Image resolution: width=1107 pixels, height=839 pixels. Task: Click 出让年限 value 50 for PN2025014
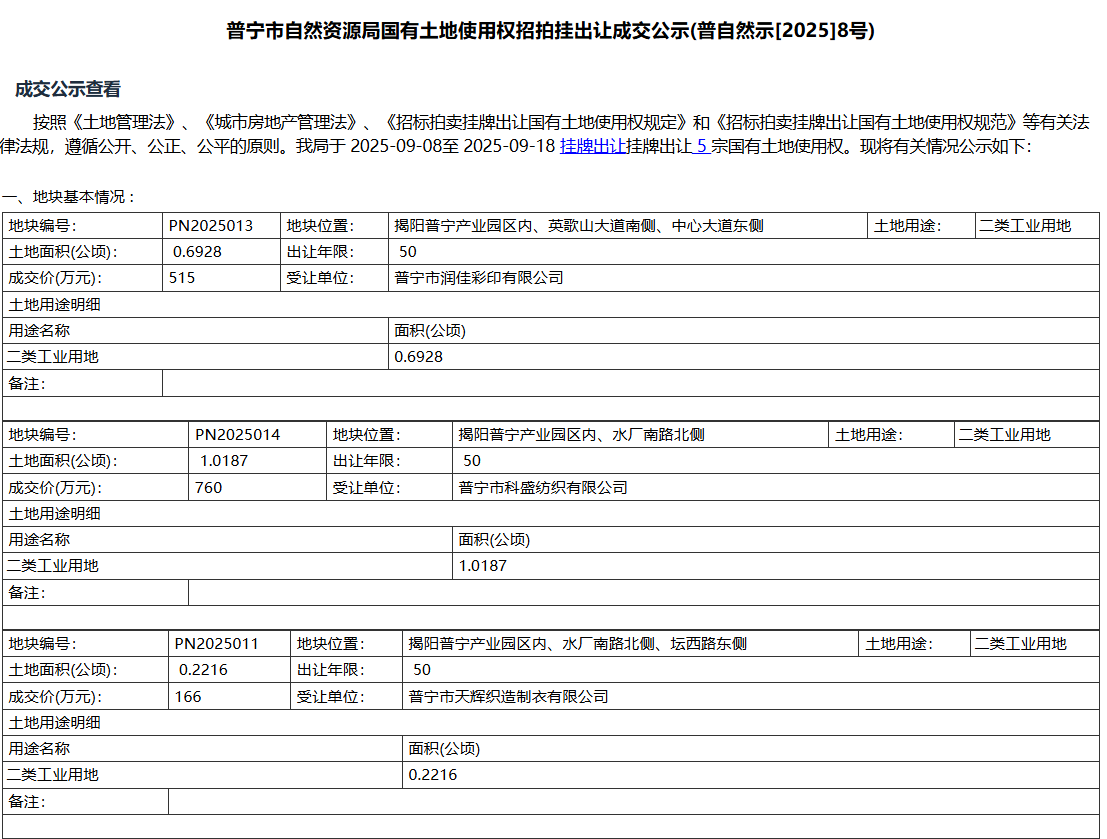tap(472, 461)
